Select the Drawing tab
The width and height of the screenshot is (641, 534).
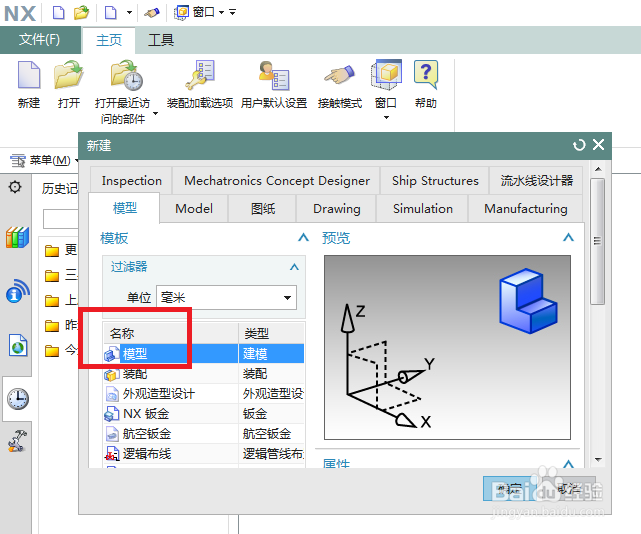coord(336,209)
